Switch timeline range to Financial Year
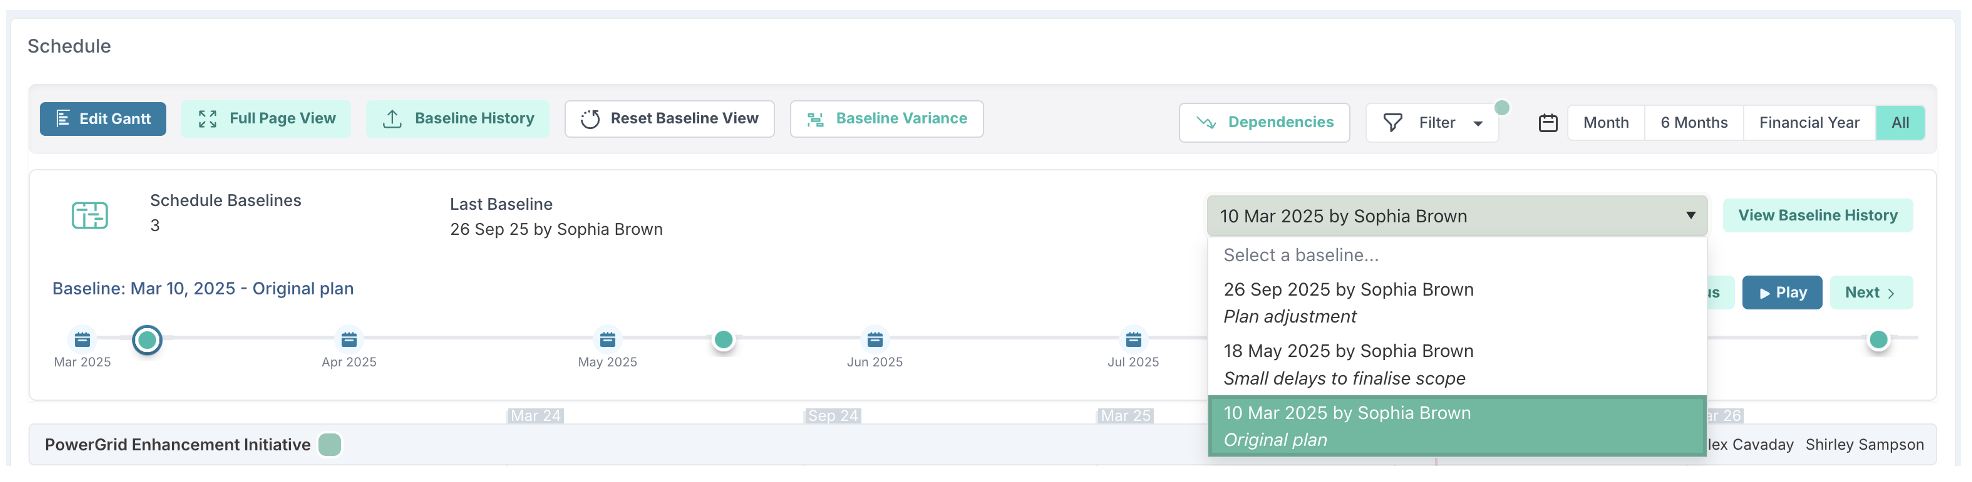 pos(1808,123)
